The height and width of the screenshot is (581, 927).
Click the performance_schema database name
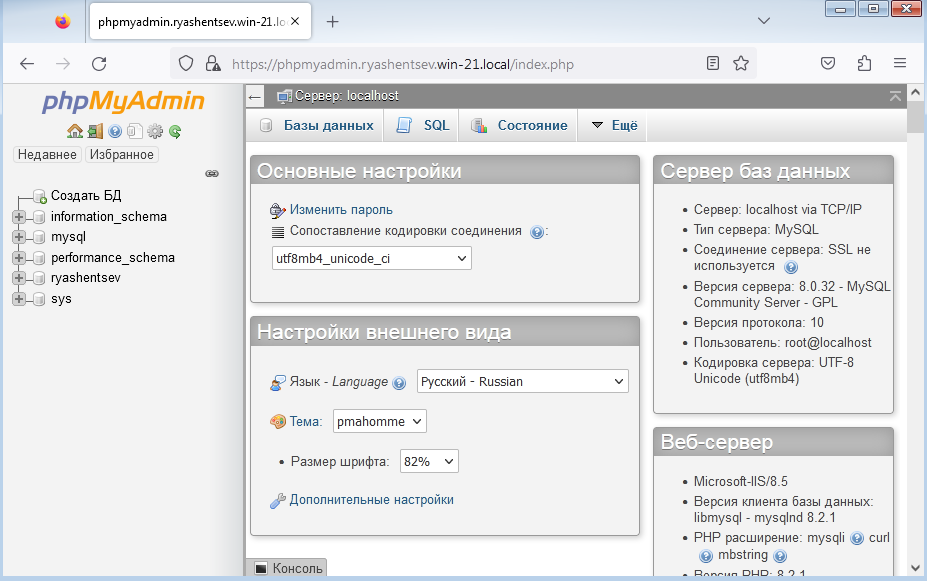pyautogui.click(x=113, y=258)
